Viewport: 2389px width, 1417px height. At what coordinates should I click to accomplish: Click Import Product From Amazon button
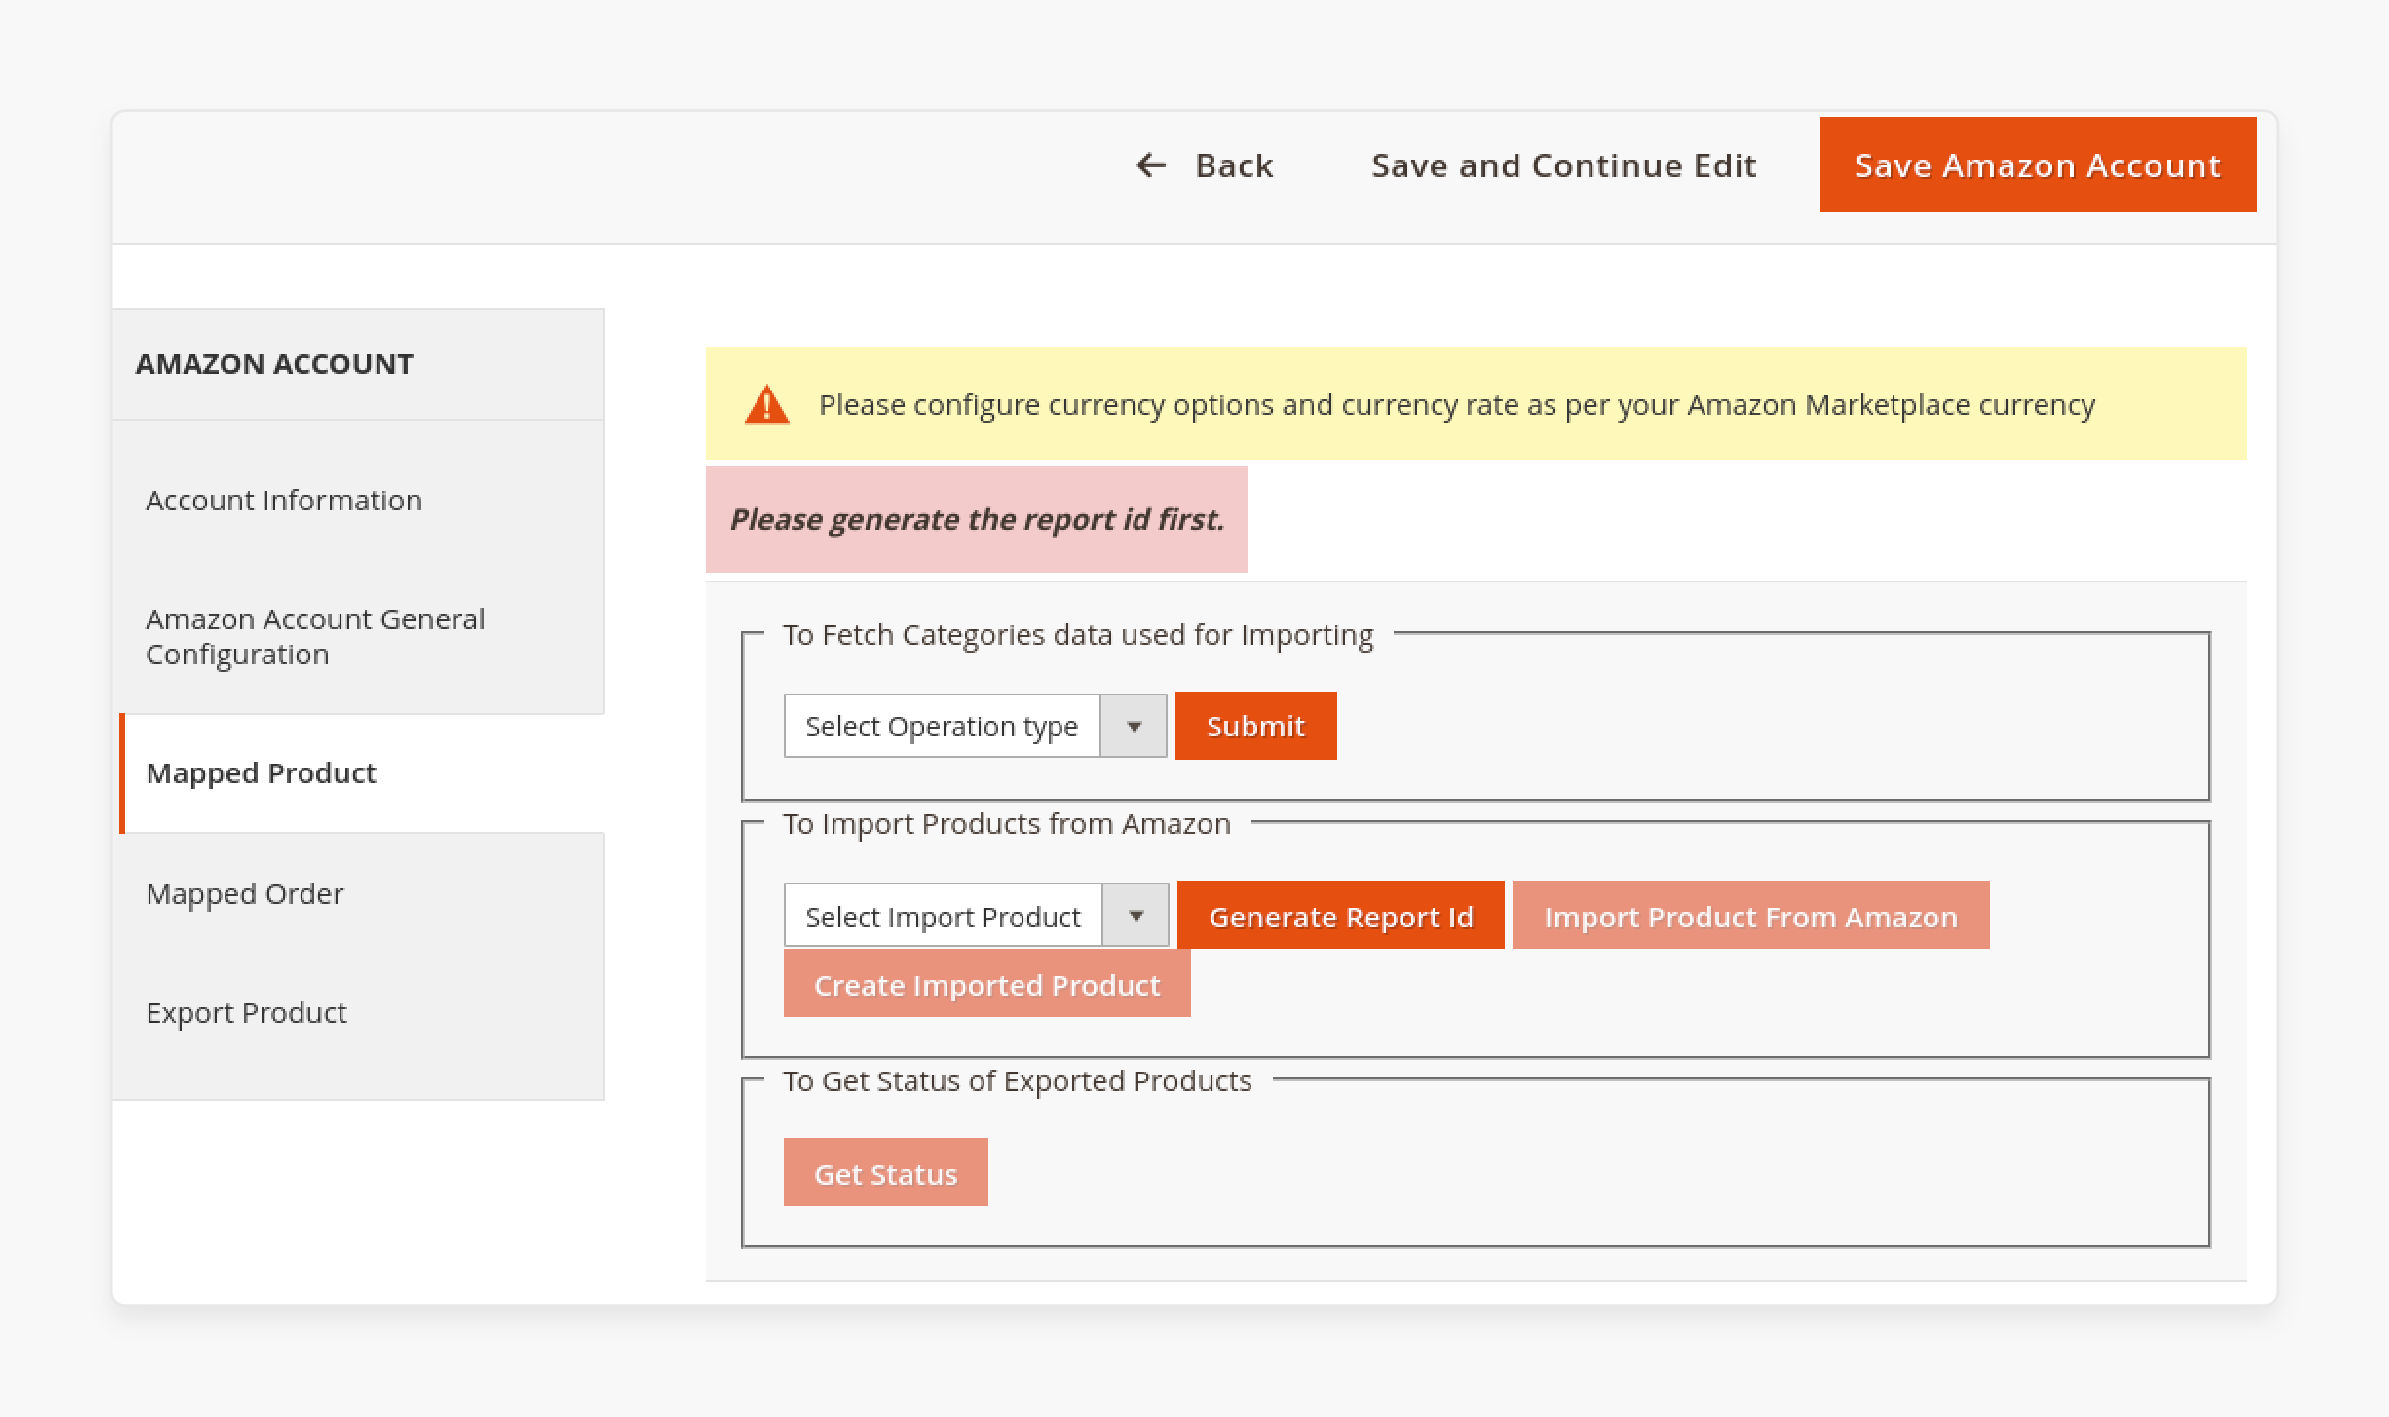[x=1750, y=915]
